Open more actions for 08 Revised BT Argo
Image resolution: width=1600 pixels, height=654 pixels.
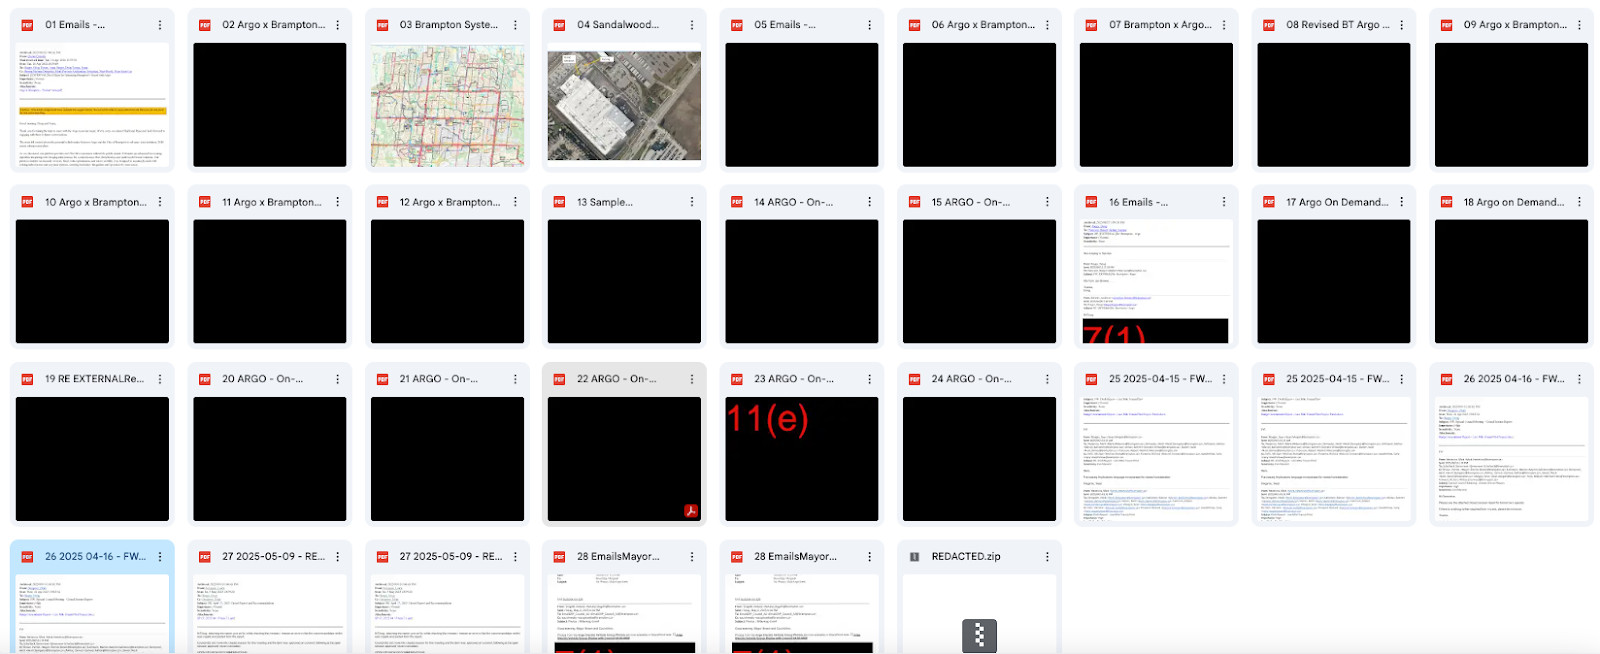(1401, 25)
